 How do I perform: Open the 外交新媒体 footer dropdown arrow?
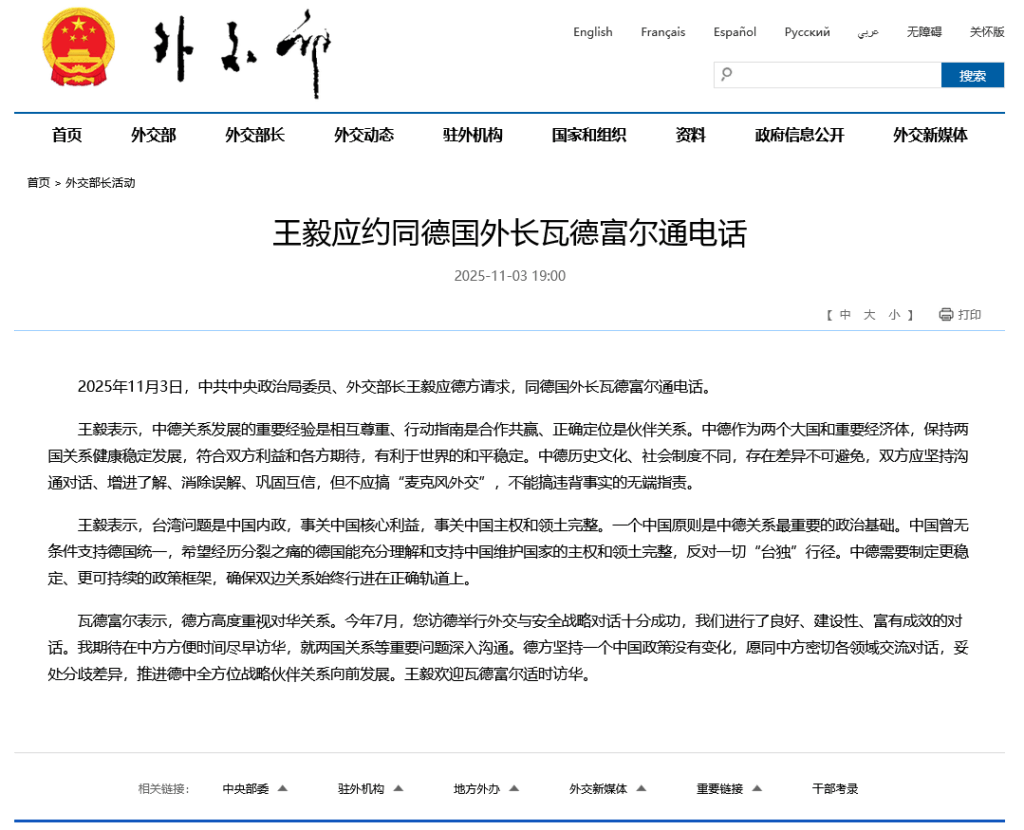coord(639,788)
